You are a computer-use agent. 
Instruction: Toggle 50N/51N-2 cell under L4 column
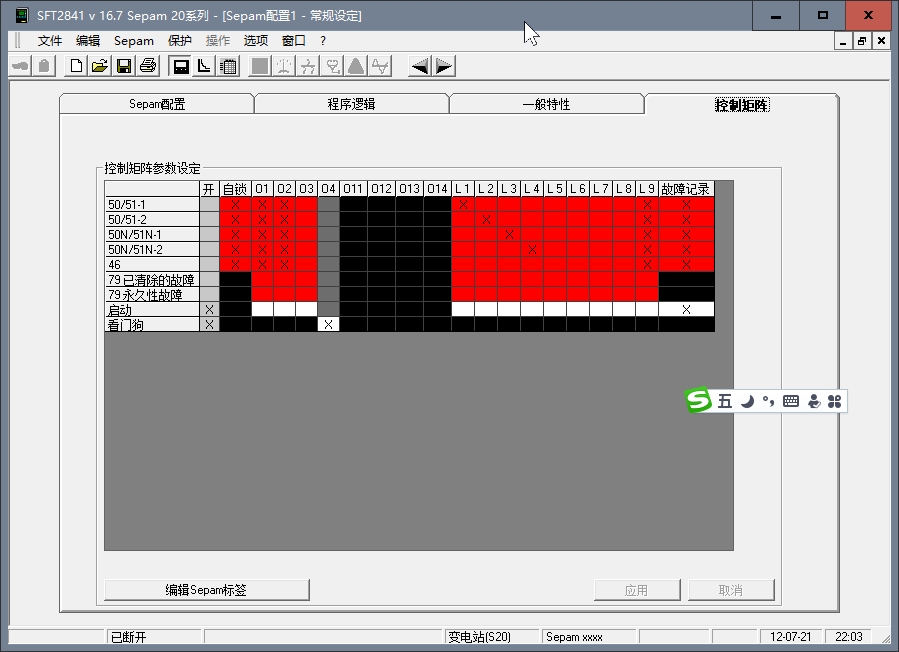pyautogui.click(x=532, y=249)
